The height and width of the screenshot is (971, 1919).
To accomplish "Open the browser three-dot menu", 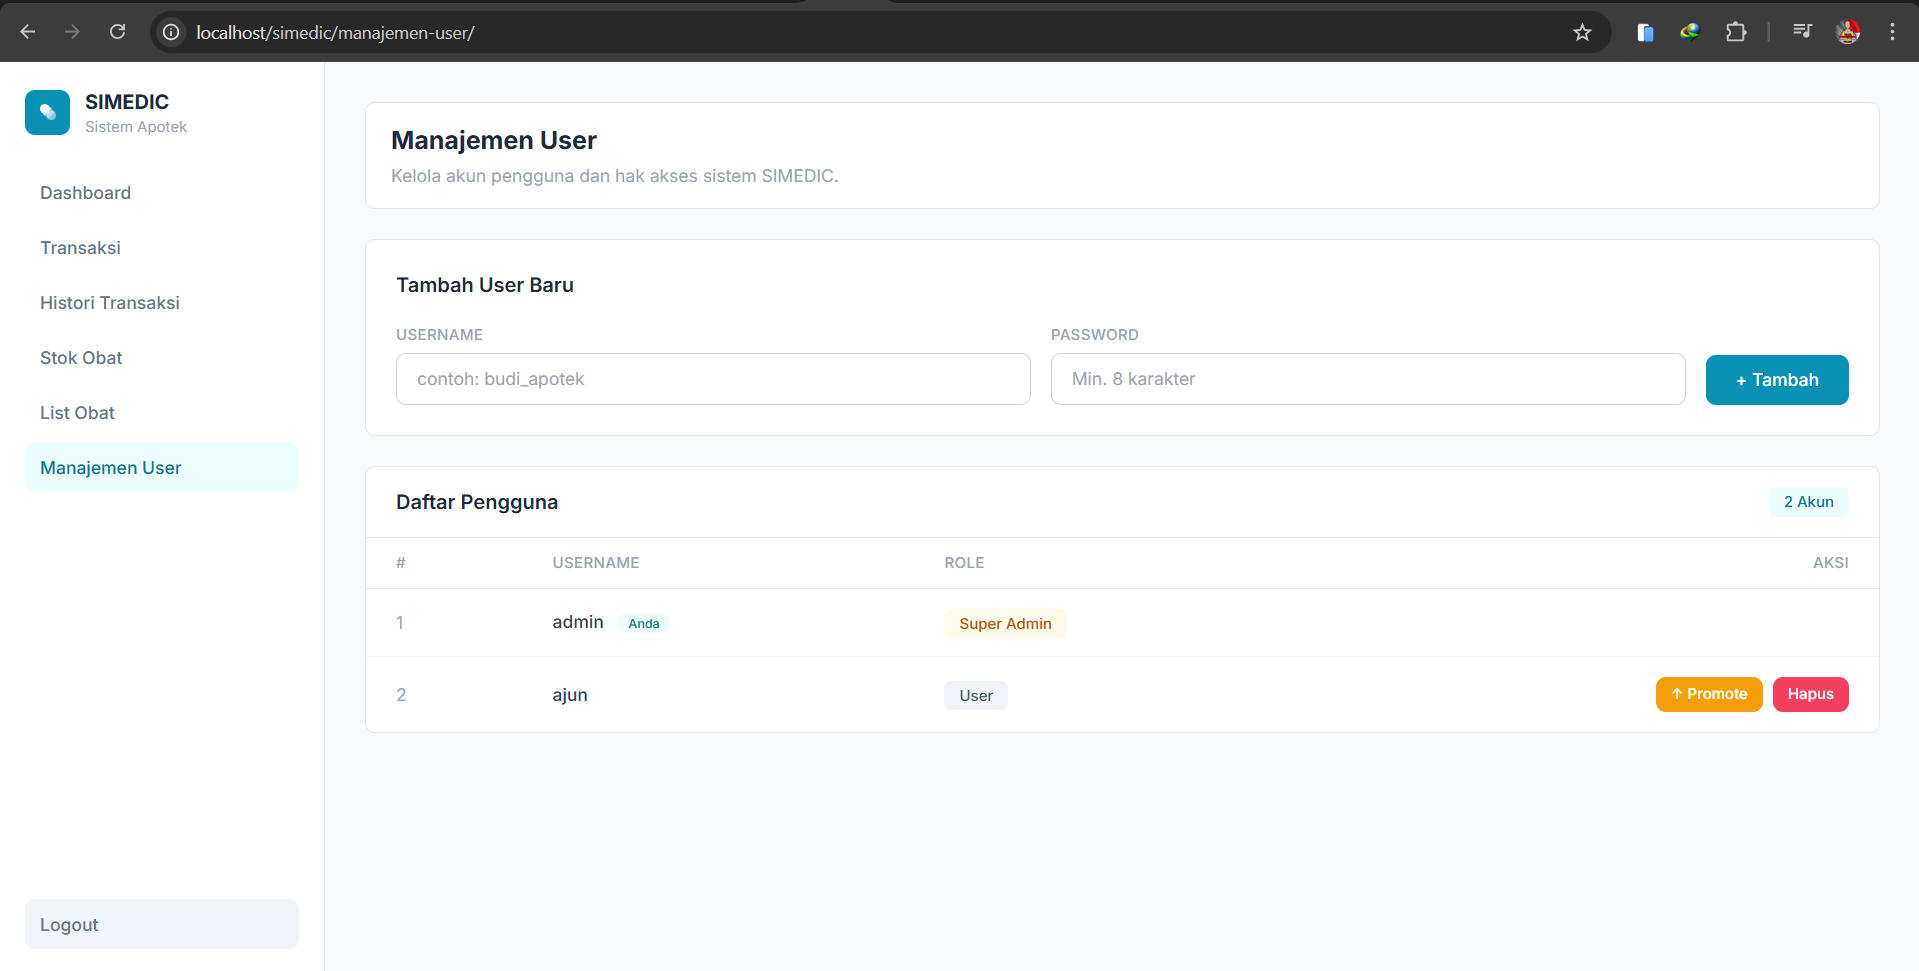I will click(1892, 32).
